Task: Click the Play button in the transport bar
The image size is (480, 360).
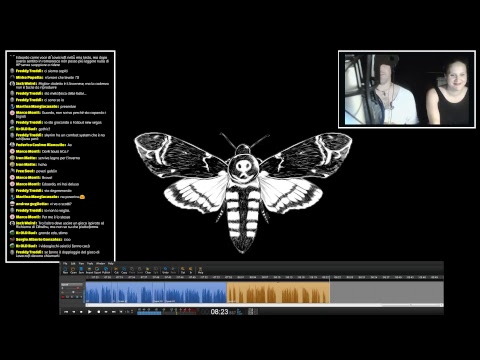Action: [x=89, y=312]
